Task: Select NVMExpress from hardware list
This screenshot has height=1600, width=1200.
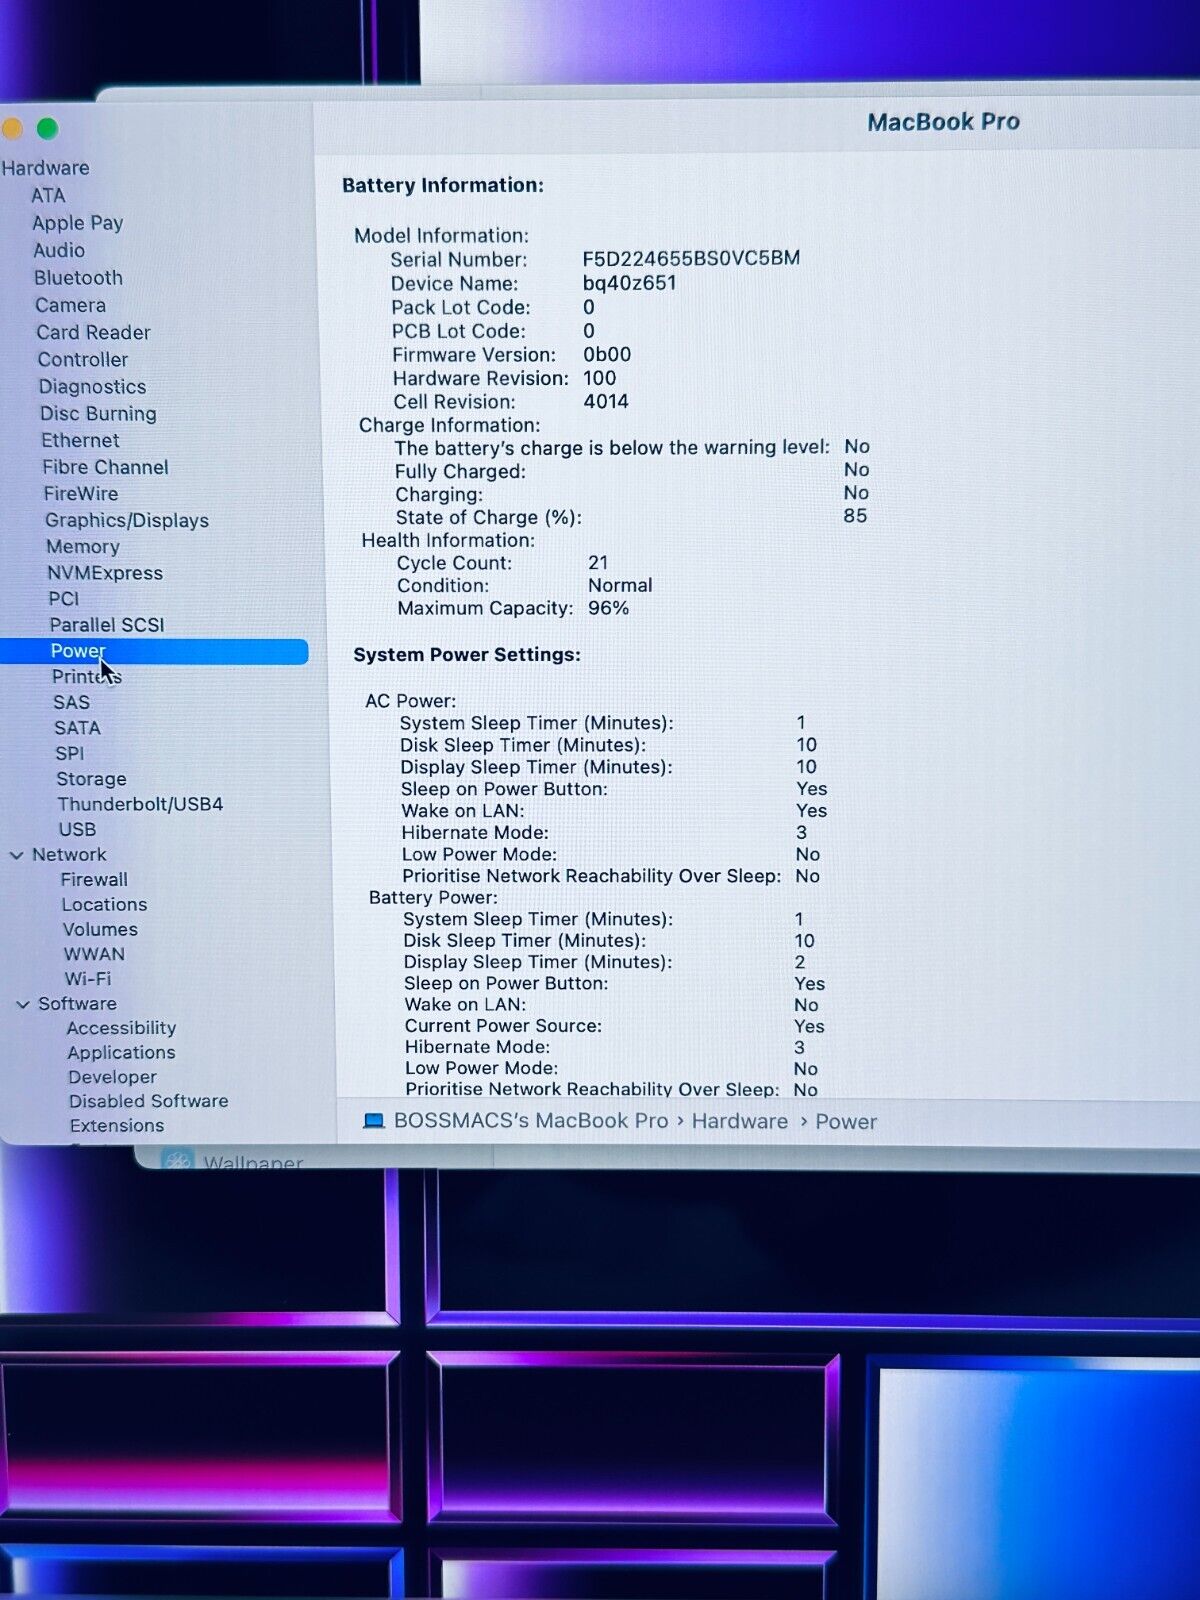Action: 105,573
